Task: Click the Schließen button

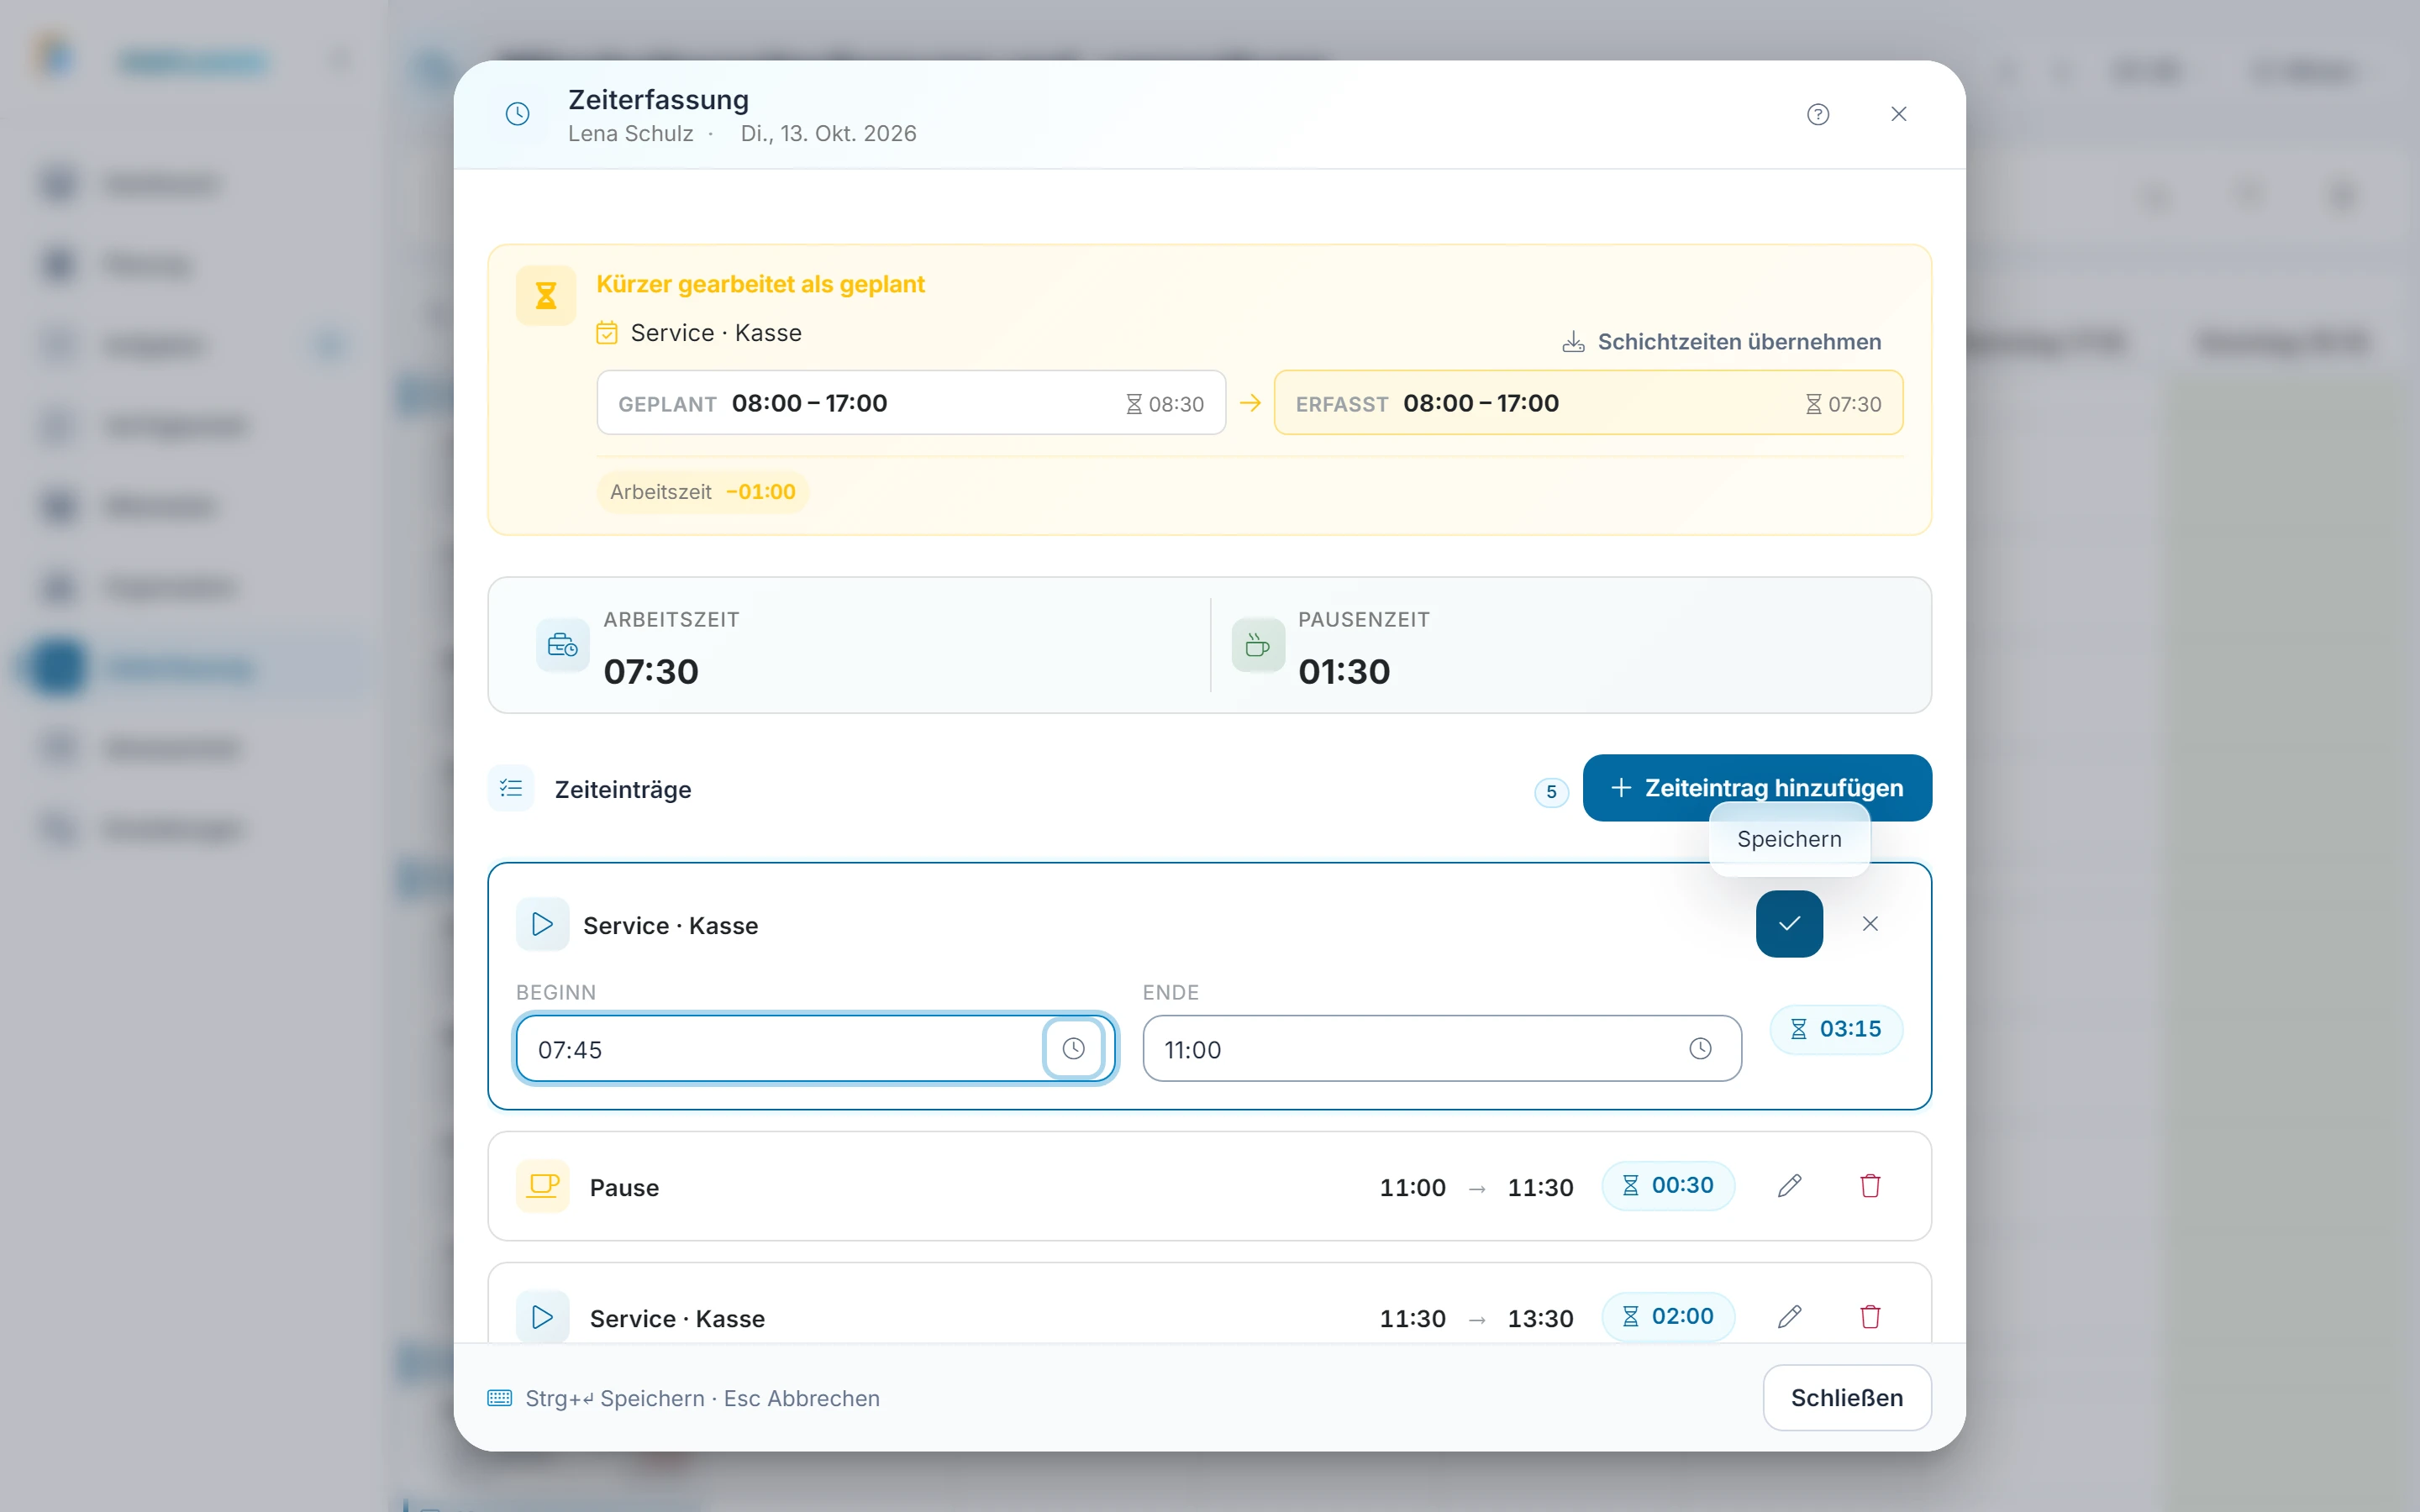Action: pyautogui.click(x=1847, y=1398)
